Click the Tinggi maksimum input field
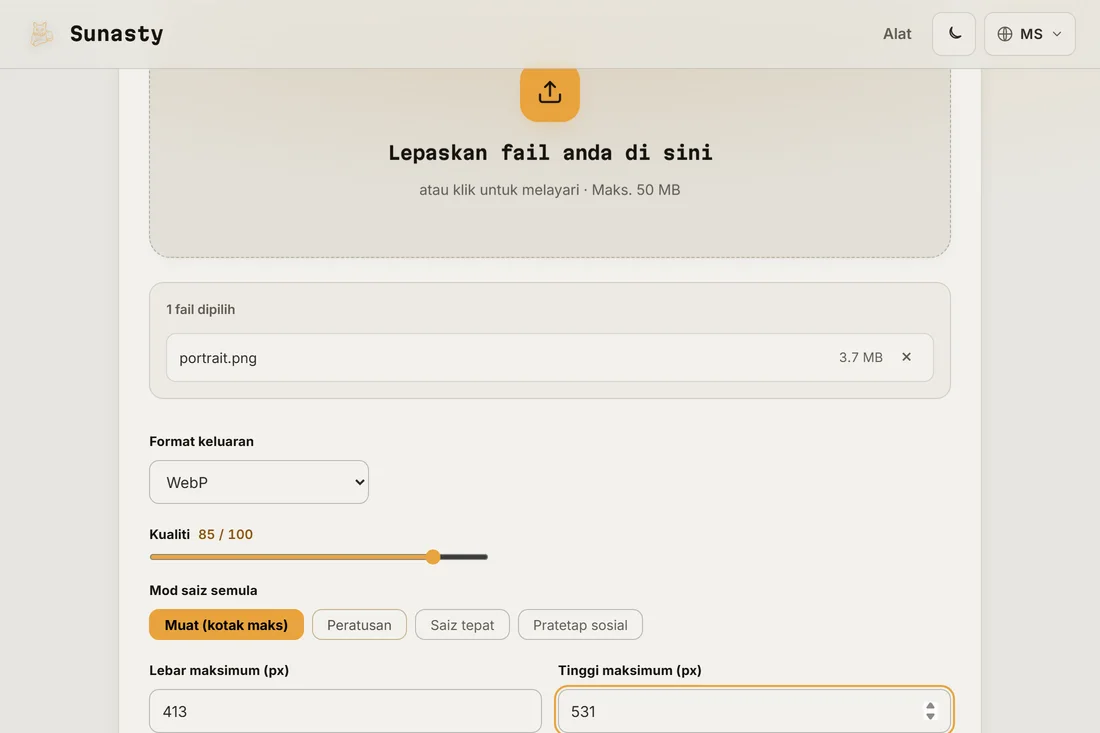The width and height of the screenshot is (1100, 733). (x=754, y=711)
